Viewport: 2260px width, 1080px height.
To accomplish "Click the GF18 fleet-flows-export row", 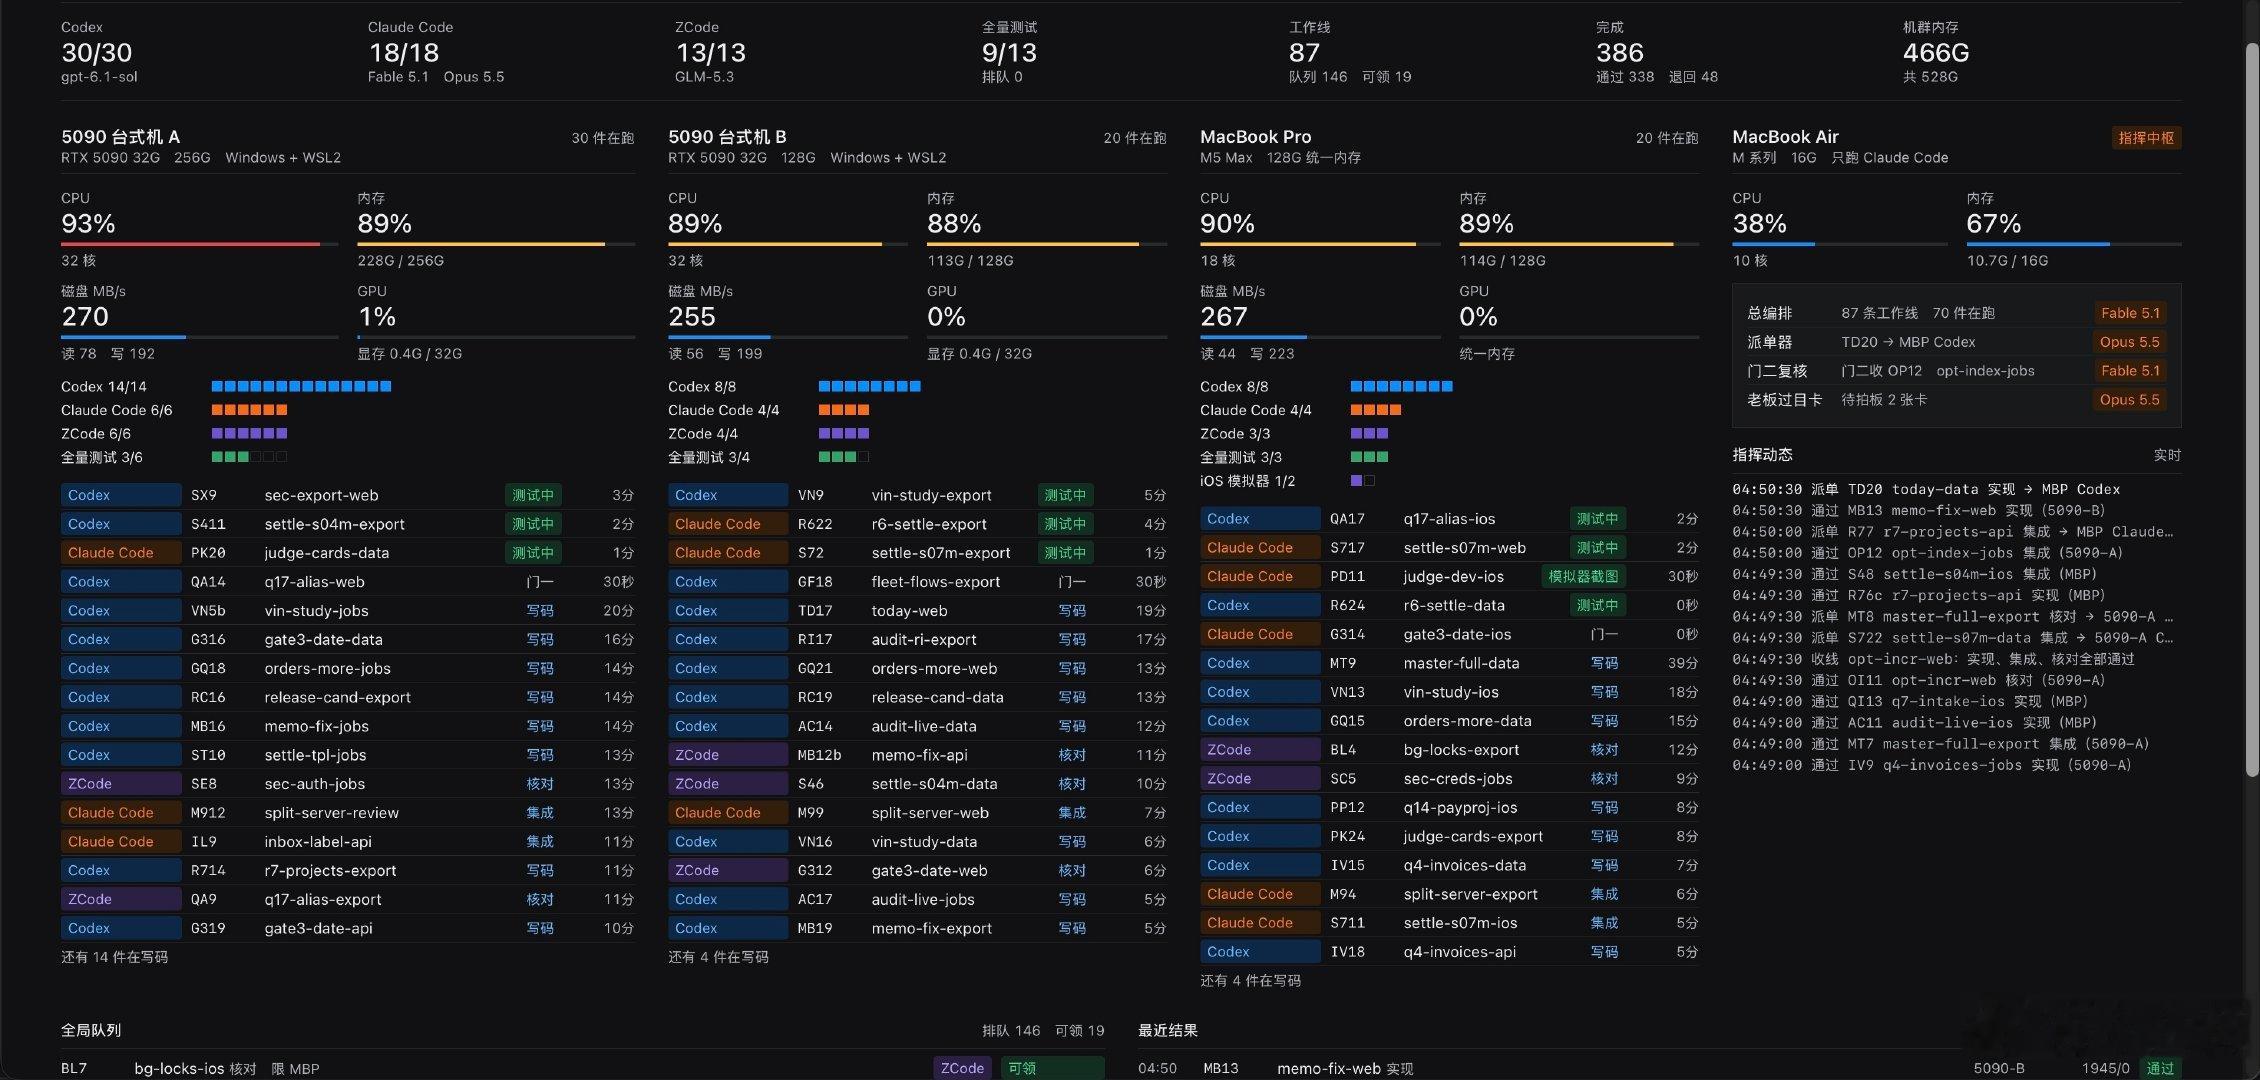I will (917, 582).
